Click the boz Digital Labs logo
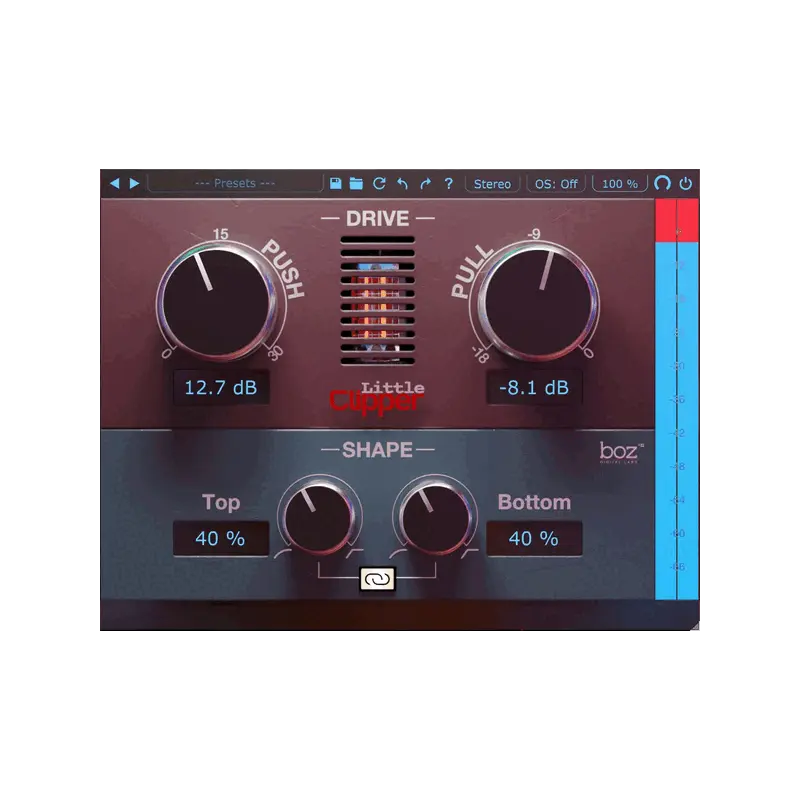Image resolution: width=800 pixels, height=800 pixels. (621, 453)
